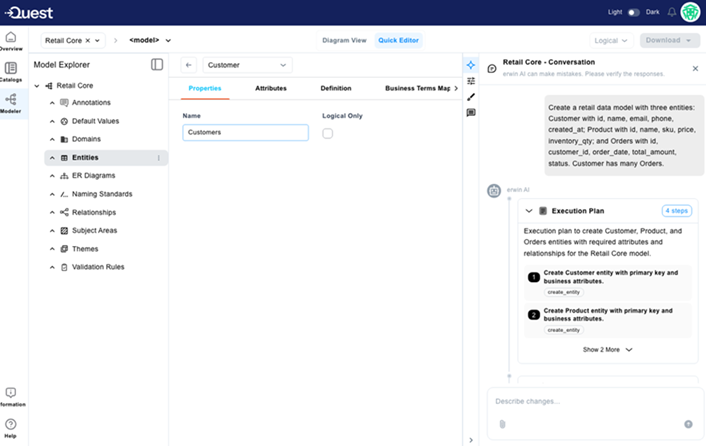Viewport: 706px width, 446px height.
Task: Click create_entity tag under step 2
Action: click(x=564, y=330)
